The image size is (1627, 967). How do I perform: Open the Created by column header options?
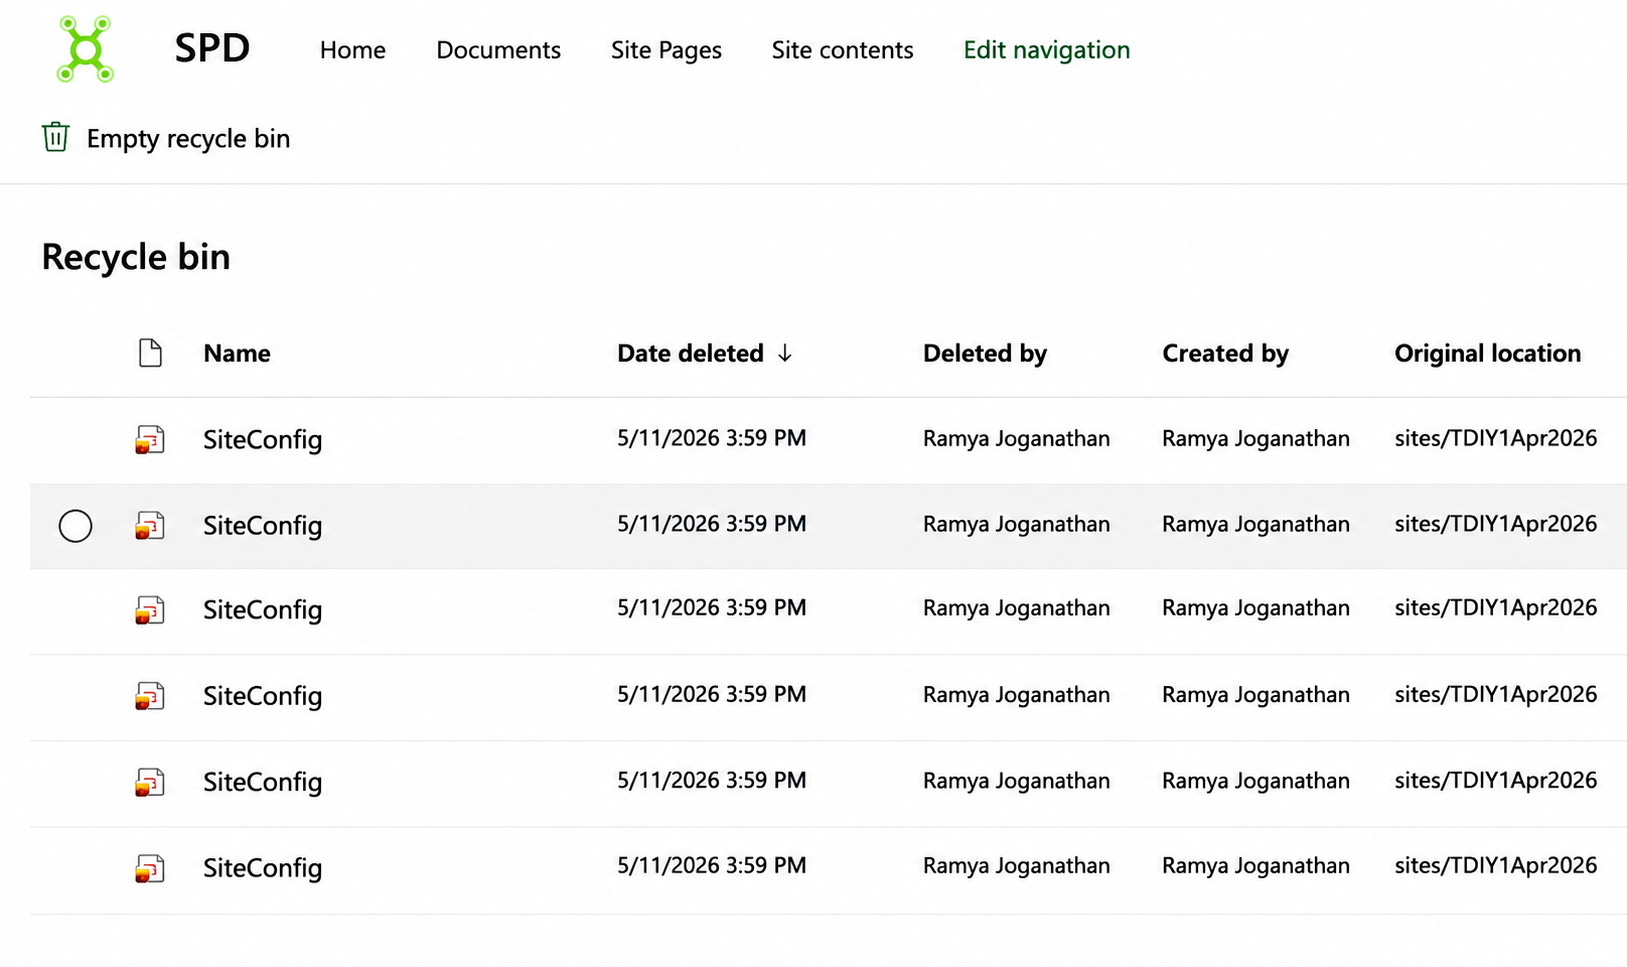(x=1225, y=353)
